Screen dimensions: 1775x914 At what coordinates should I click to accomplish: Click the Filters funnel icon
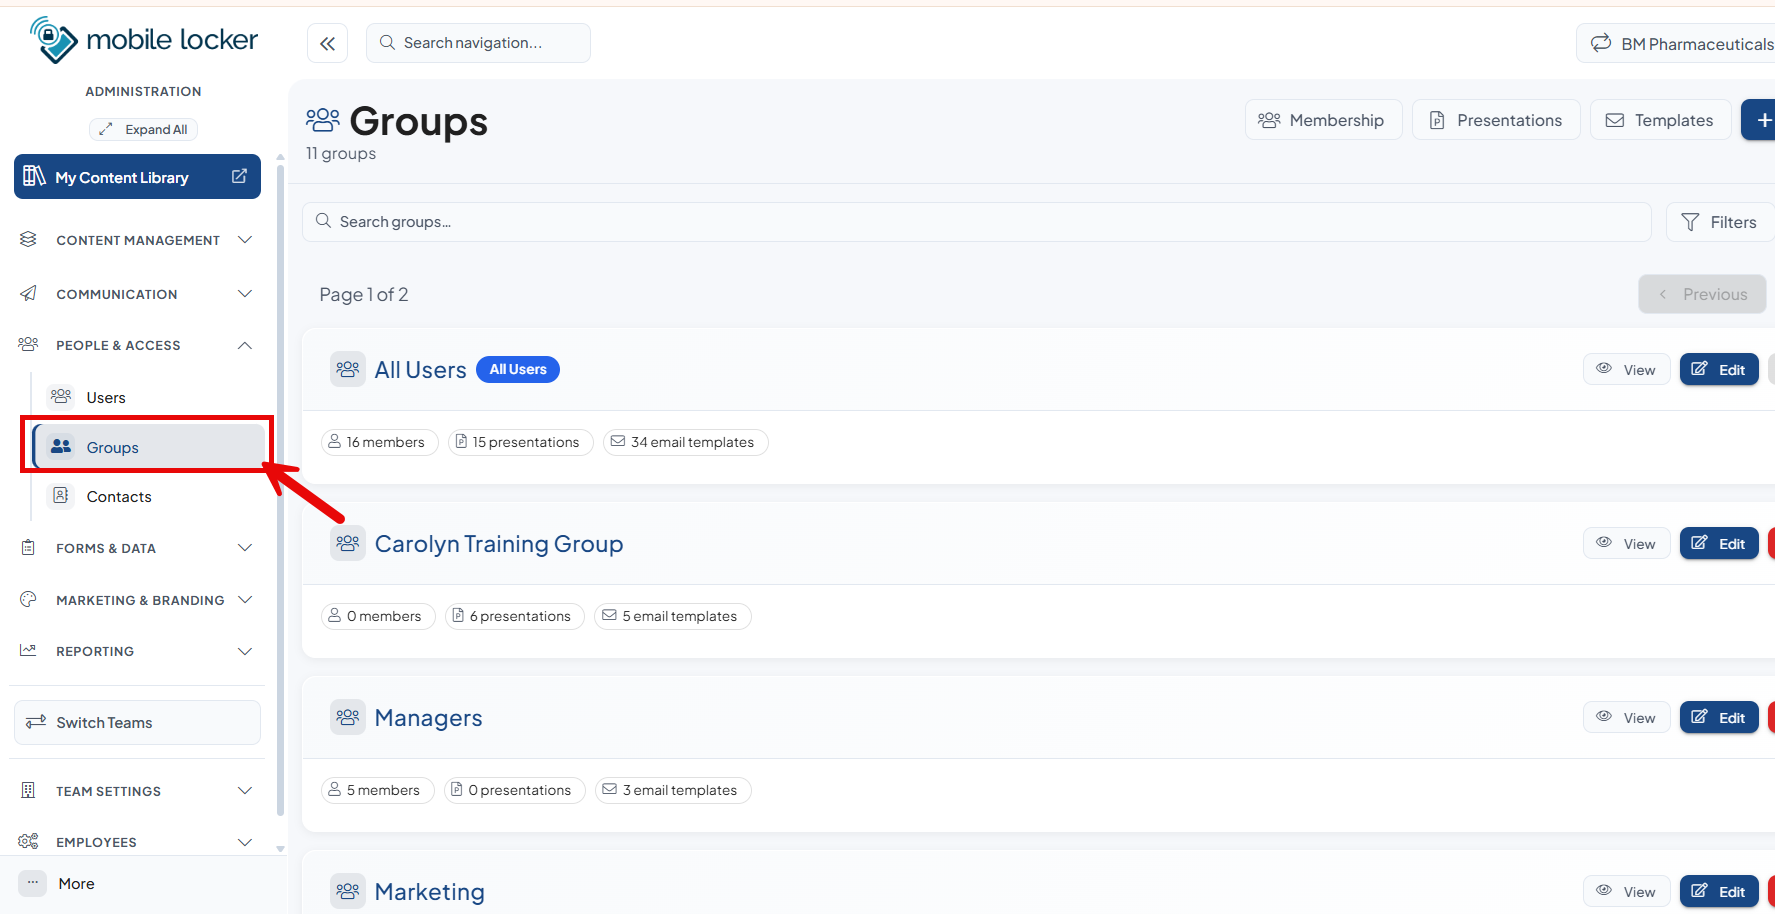(x=1690, y=222)
